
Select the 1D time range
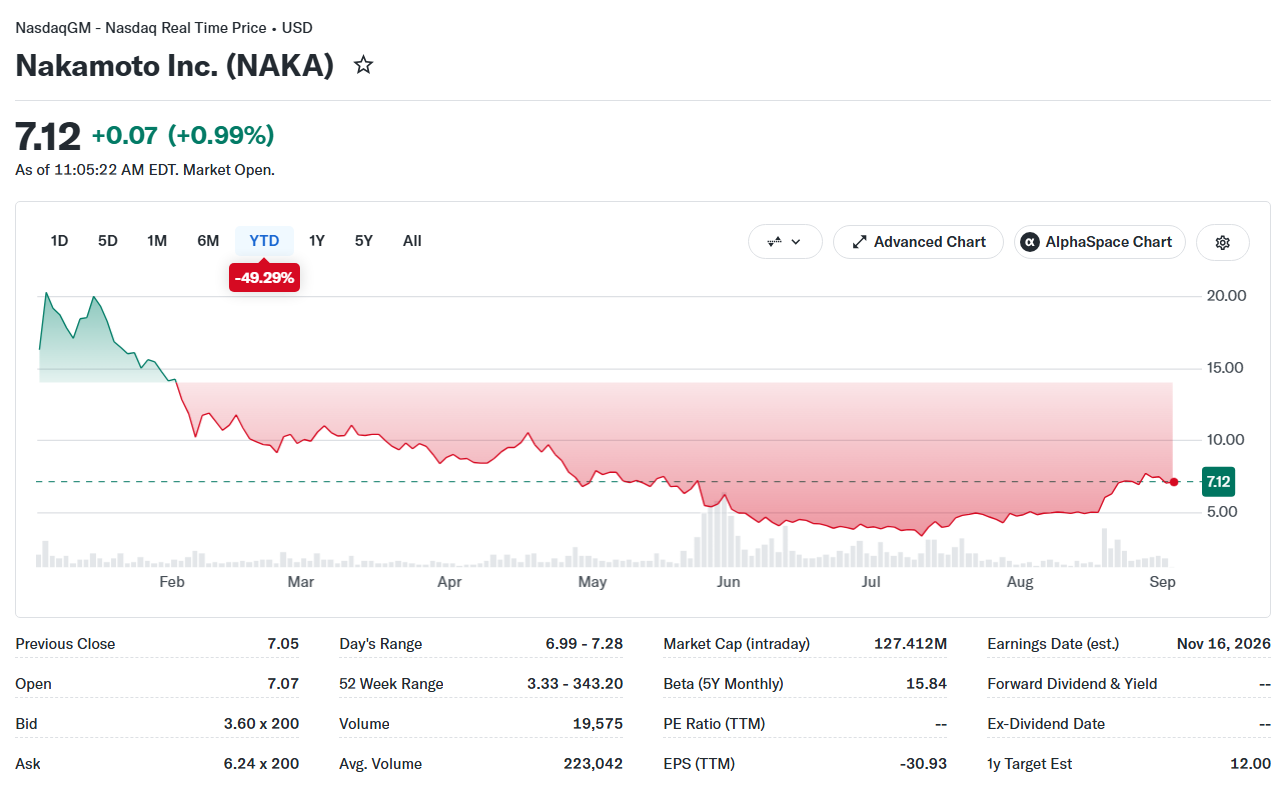(60, 241)
